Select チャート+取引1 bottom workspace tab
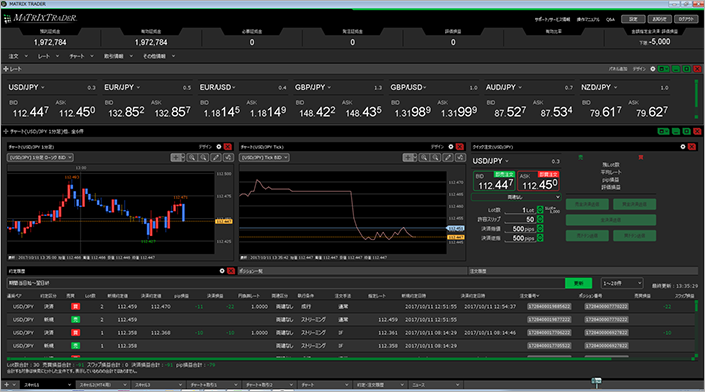705x392 pixels. [213, 385]
